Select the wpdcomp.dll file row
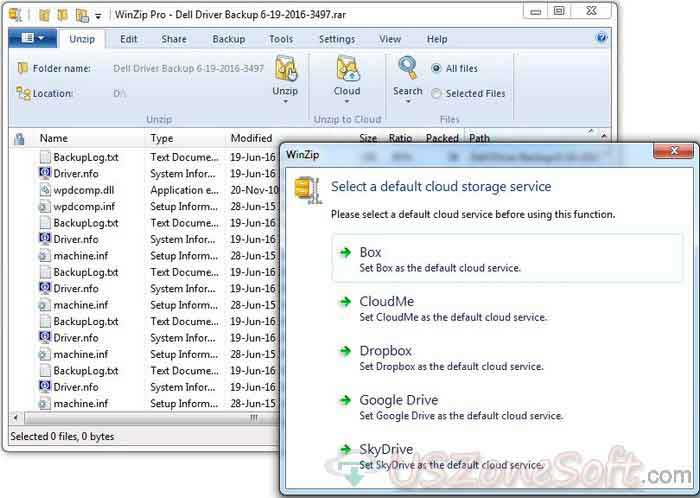The width and height of the screenshot is (700, 498). (x=144, y=190)
